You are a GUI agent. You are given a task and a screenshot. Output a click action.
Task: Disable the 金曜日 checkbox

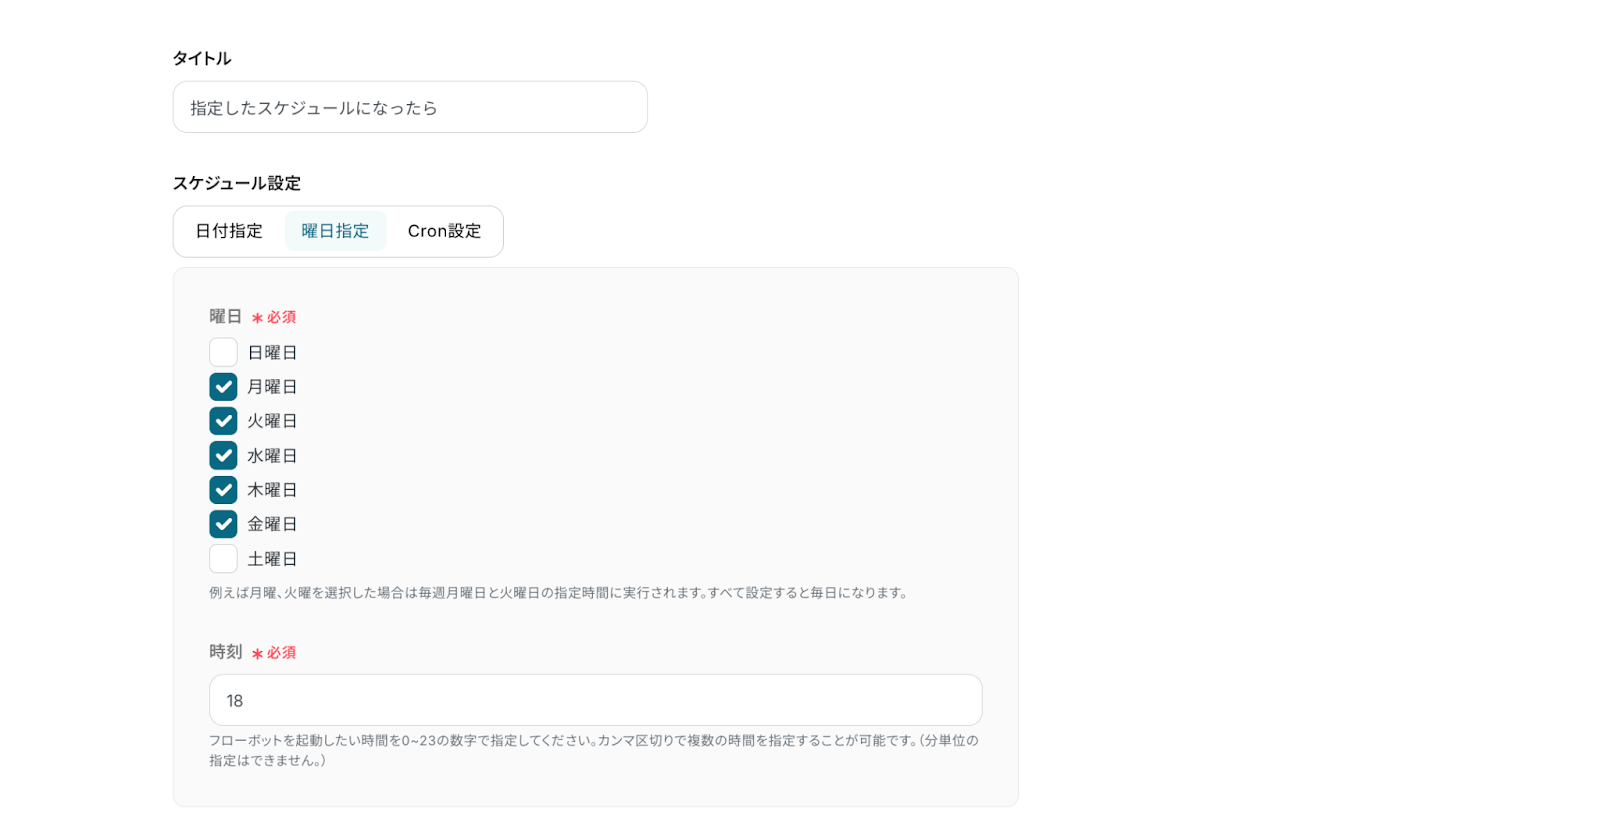click(223, 524)
